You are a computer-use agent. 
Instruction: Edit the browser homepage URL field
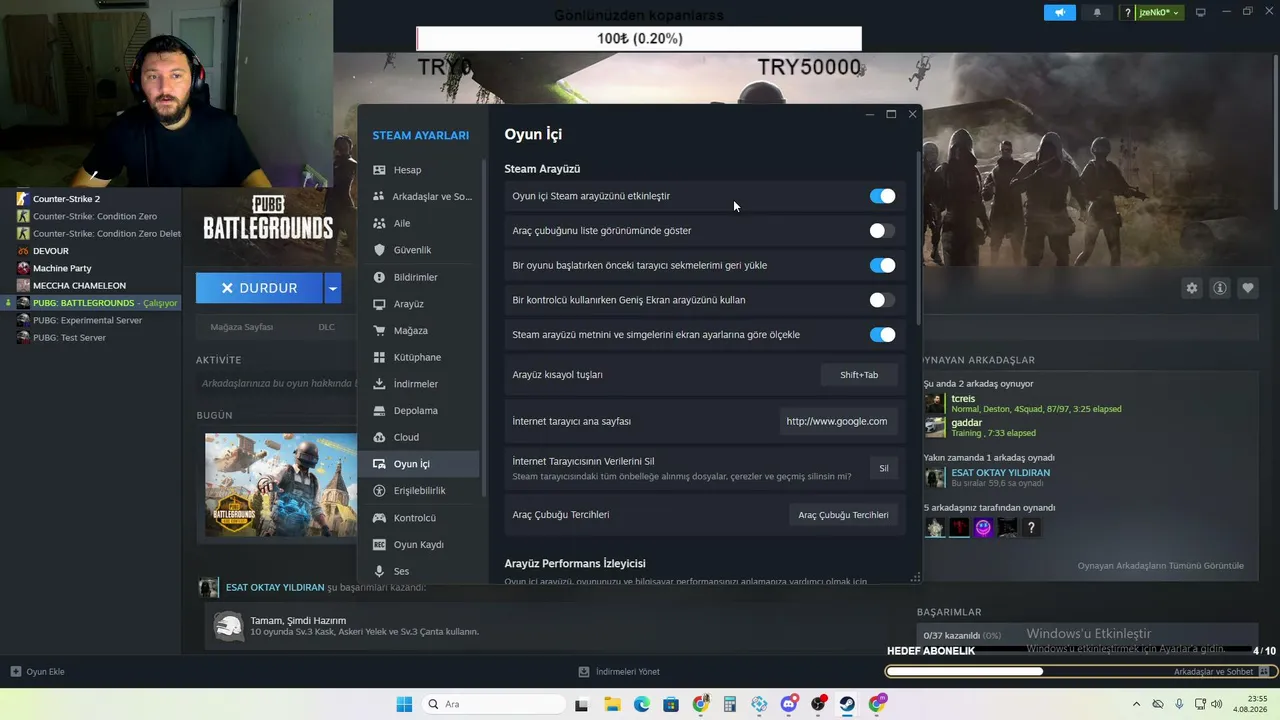(837, 421)
